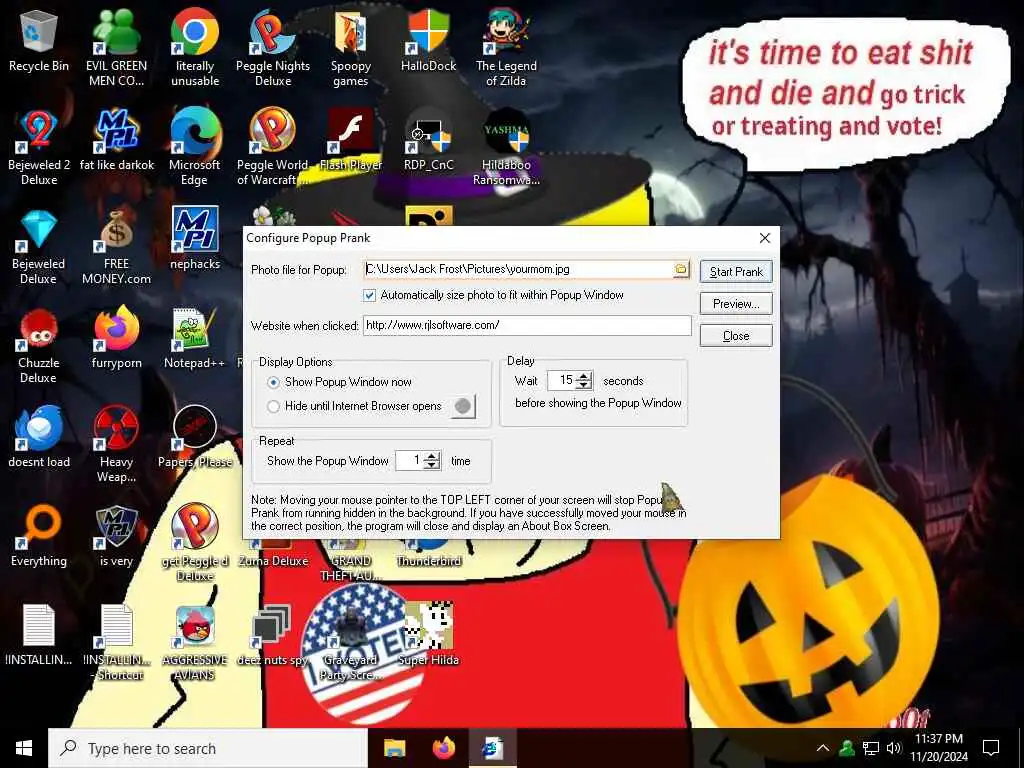Adjust the Wait seconds delay spinner
Viewport: 1024px width, 768px height.
[x=584, y=381]
